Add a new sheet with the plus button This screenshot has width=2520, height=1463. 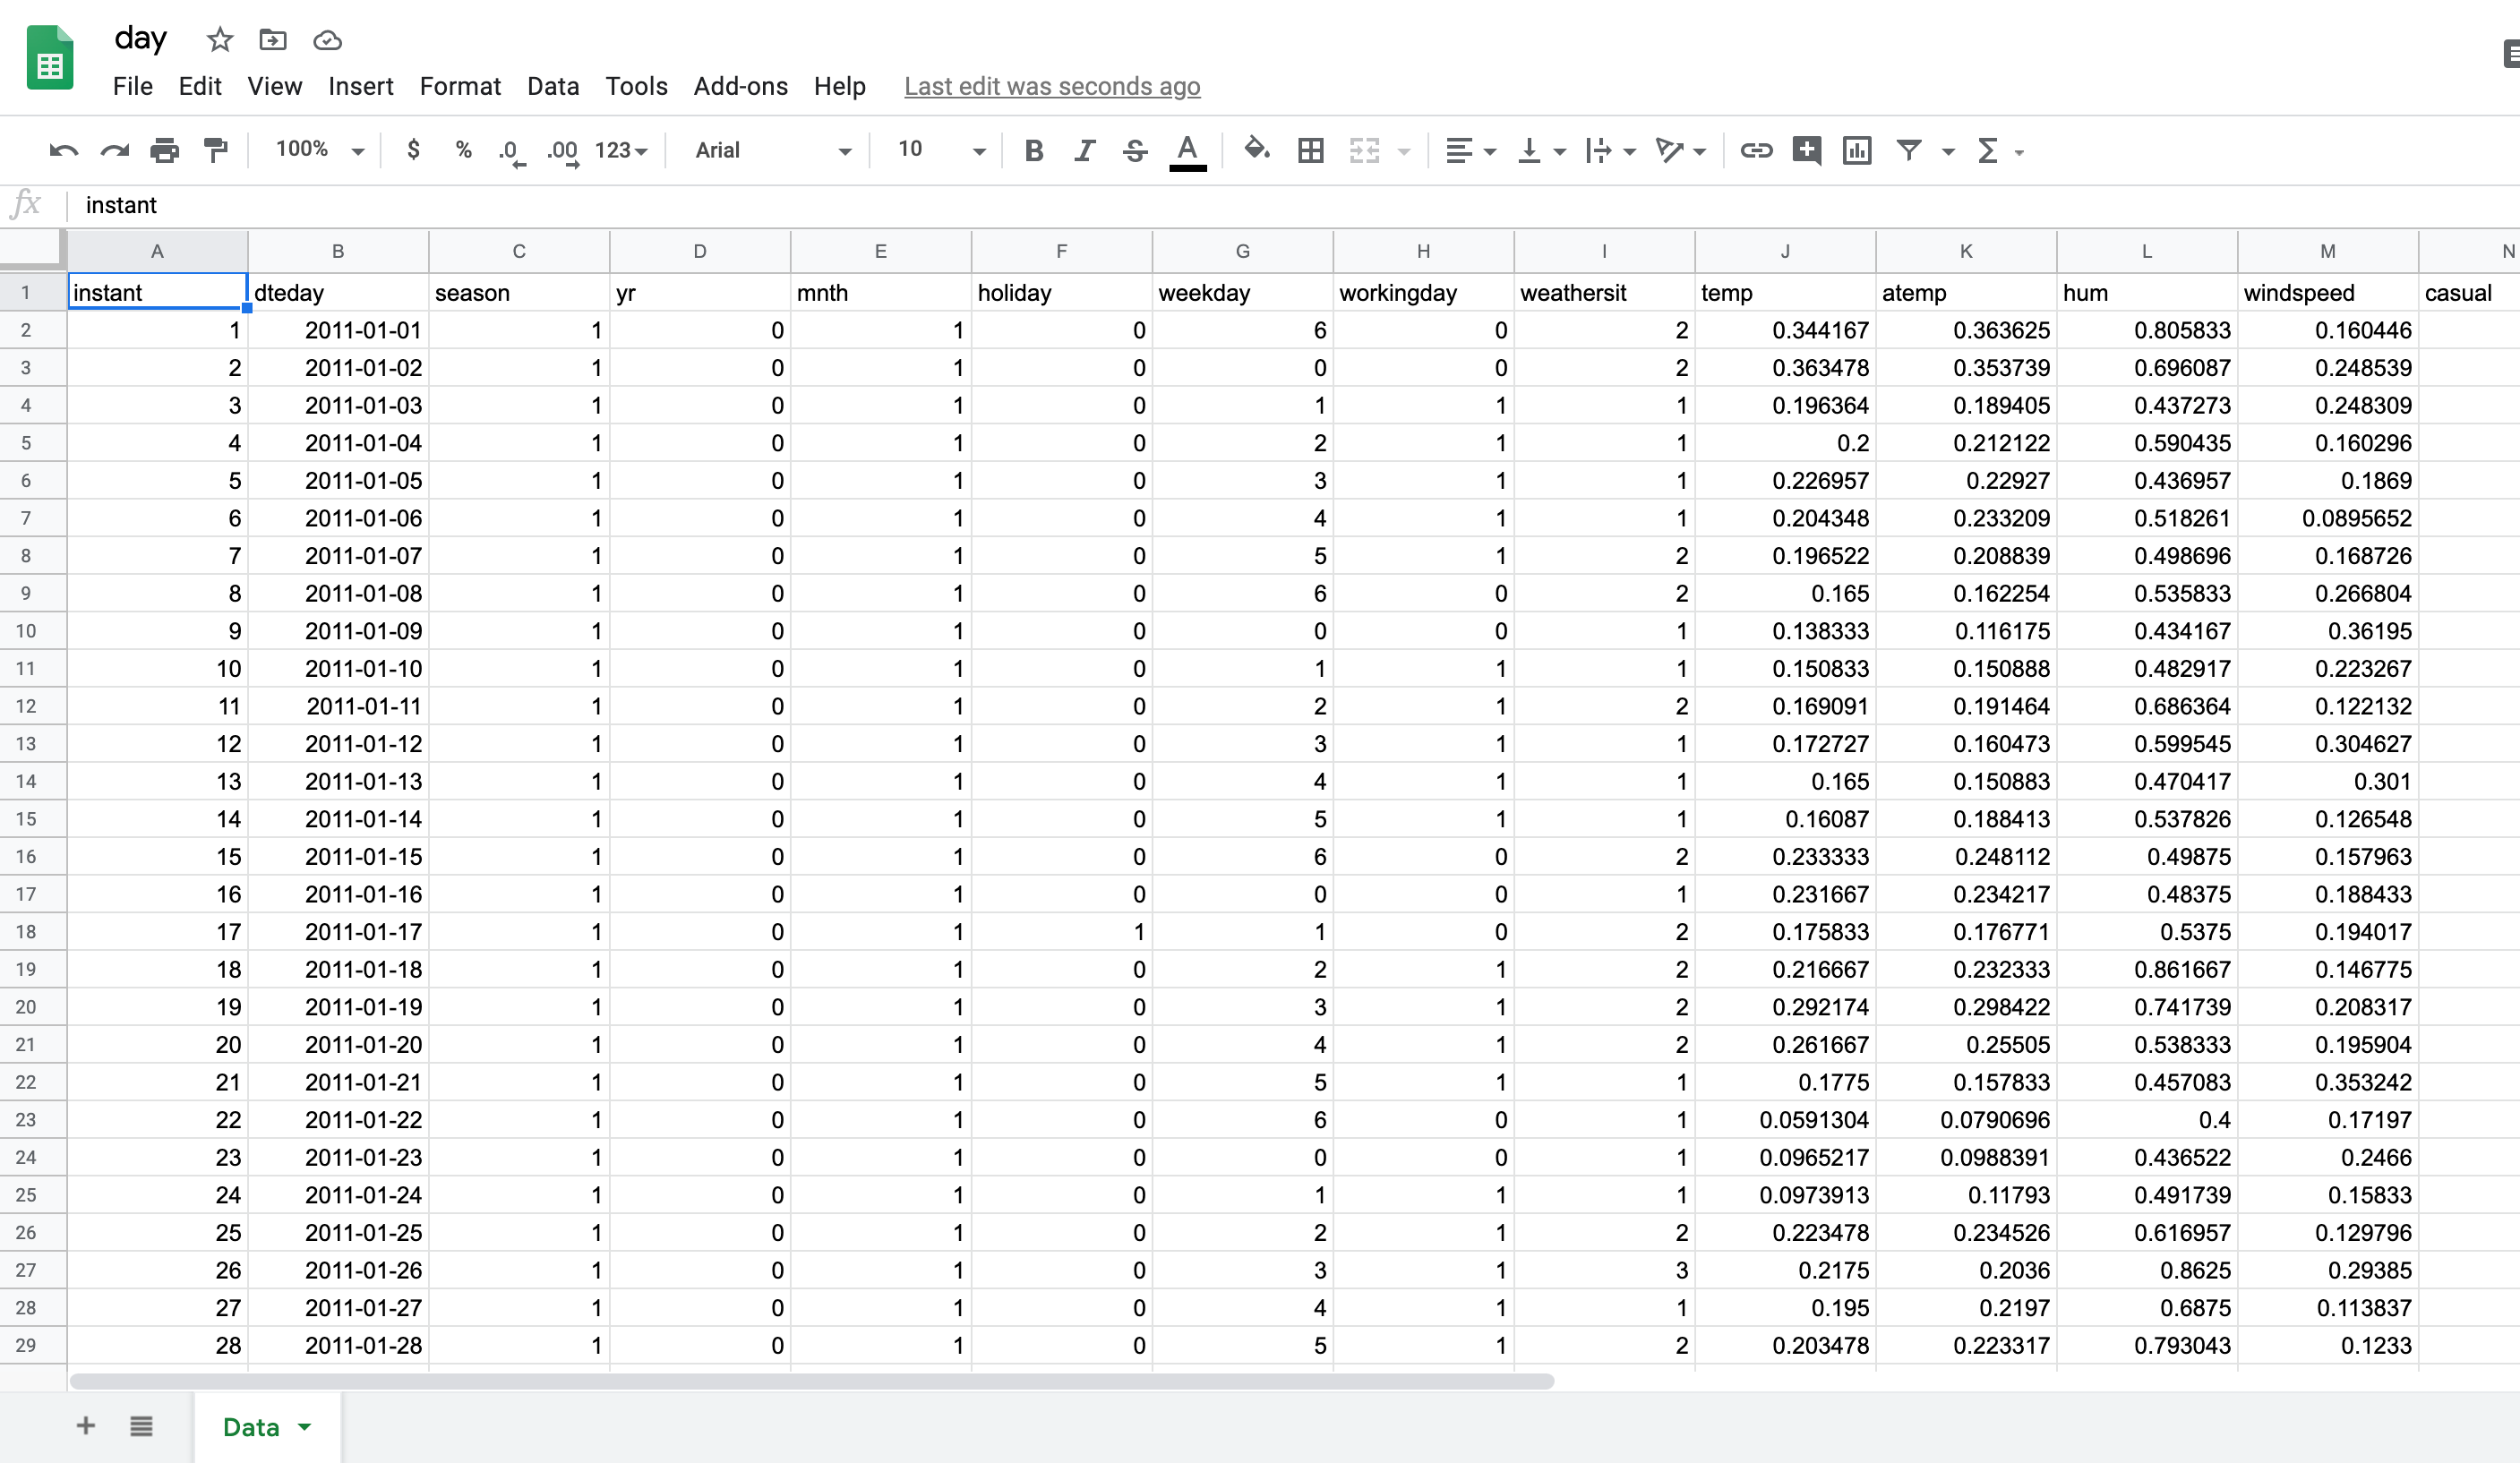pos(86,1427)
